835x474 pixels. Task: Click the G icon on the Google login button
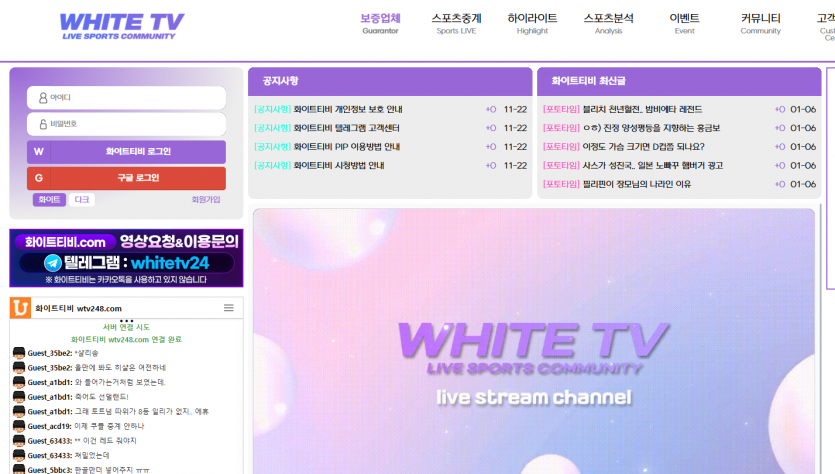pyautogui.click(x=39, y=177)
